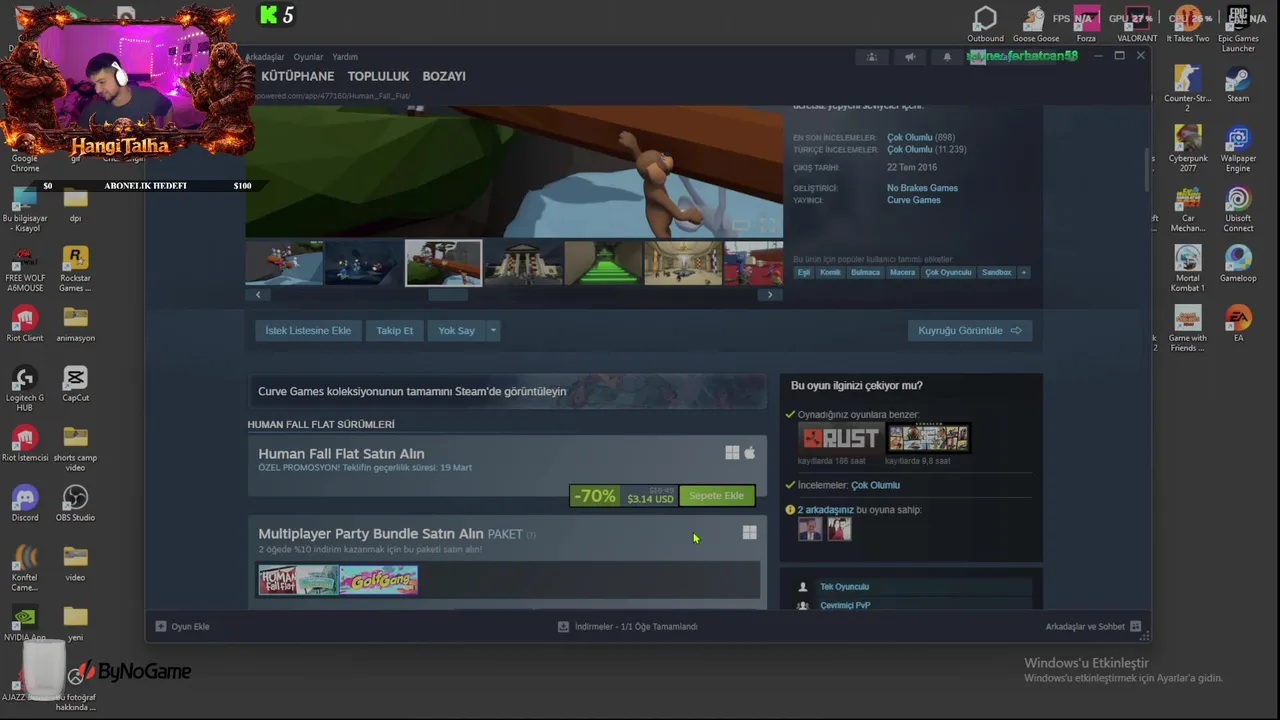Open the Wallpaper Engine desktop shortcut
The height and width of the screenshot is (720, 1280).
(1238, 148)
